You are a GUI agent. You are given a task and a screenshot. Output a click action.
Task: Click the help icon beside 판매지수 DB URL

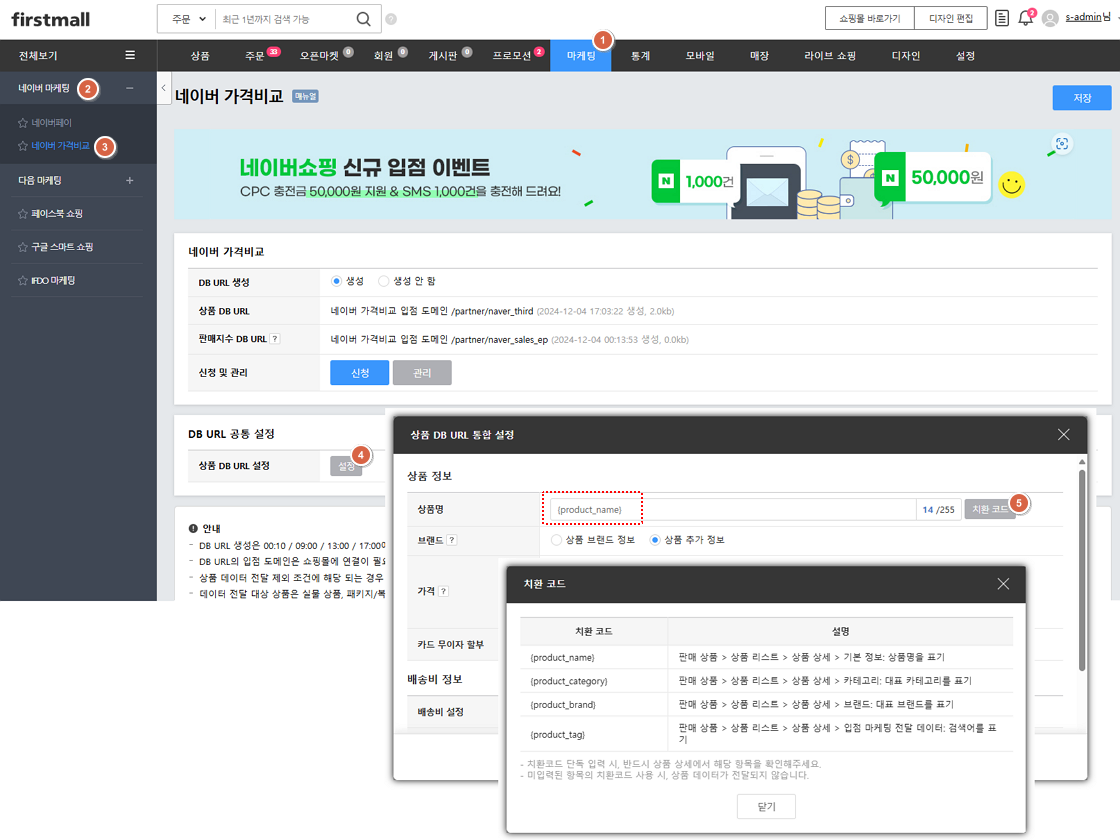(275, 339)
